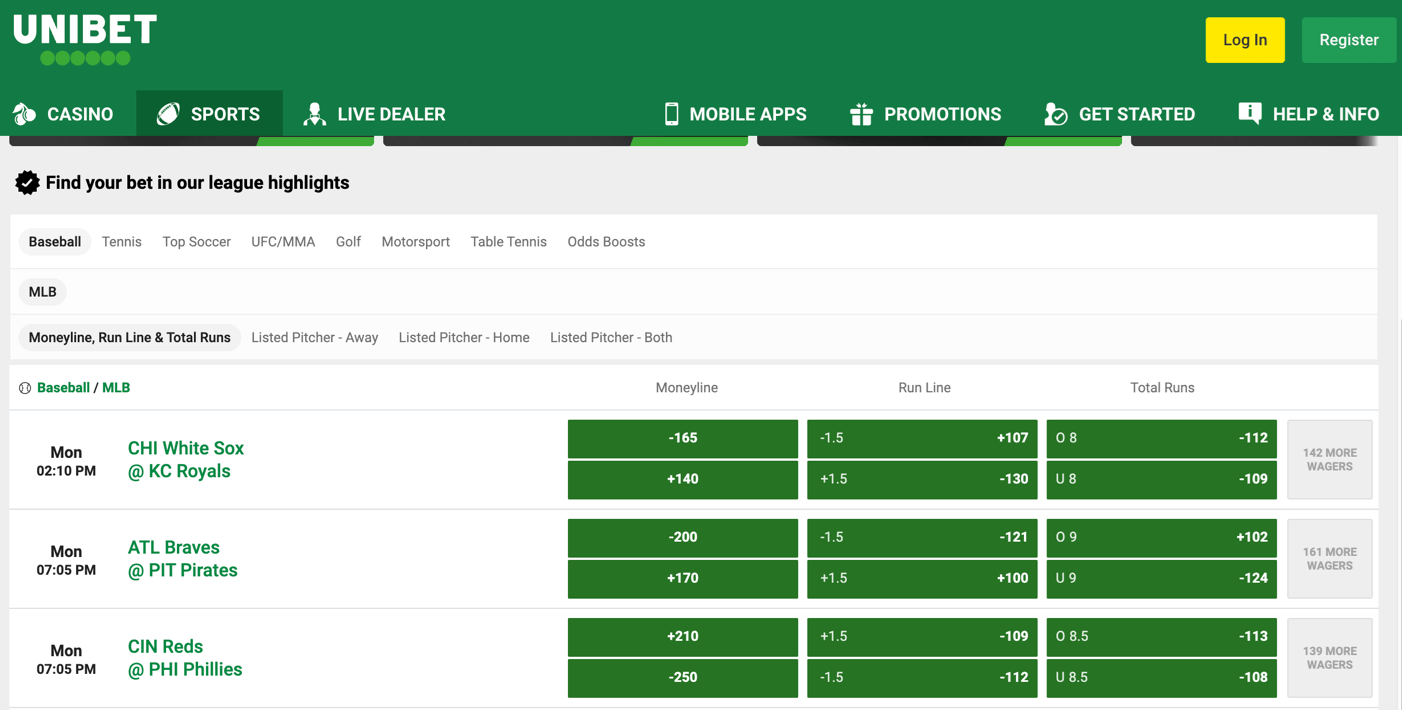
Task: Click the Promotions gift icon
Action: click(861, 114)
